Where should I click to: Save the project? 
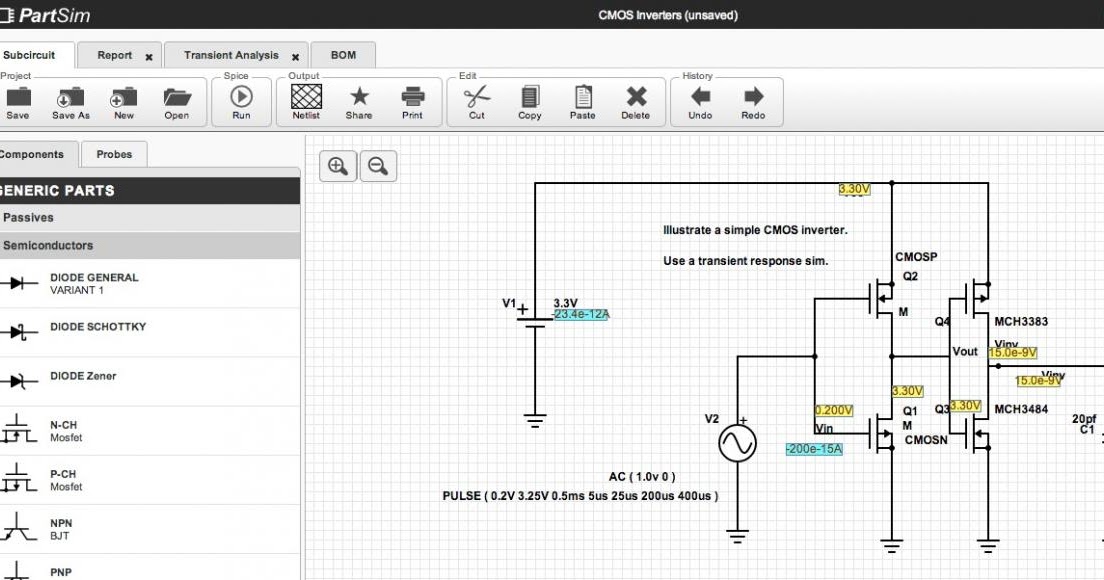click(17, 98)
